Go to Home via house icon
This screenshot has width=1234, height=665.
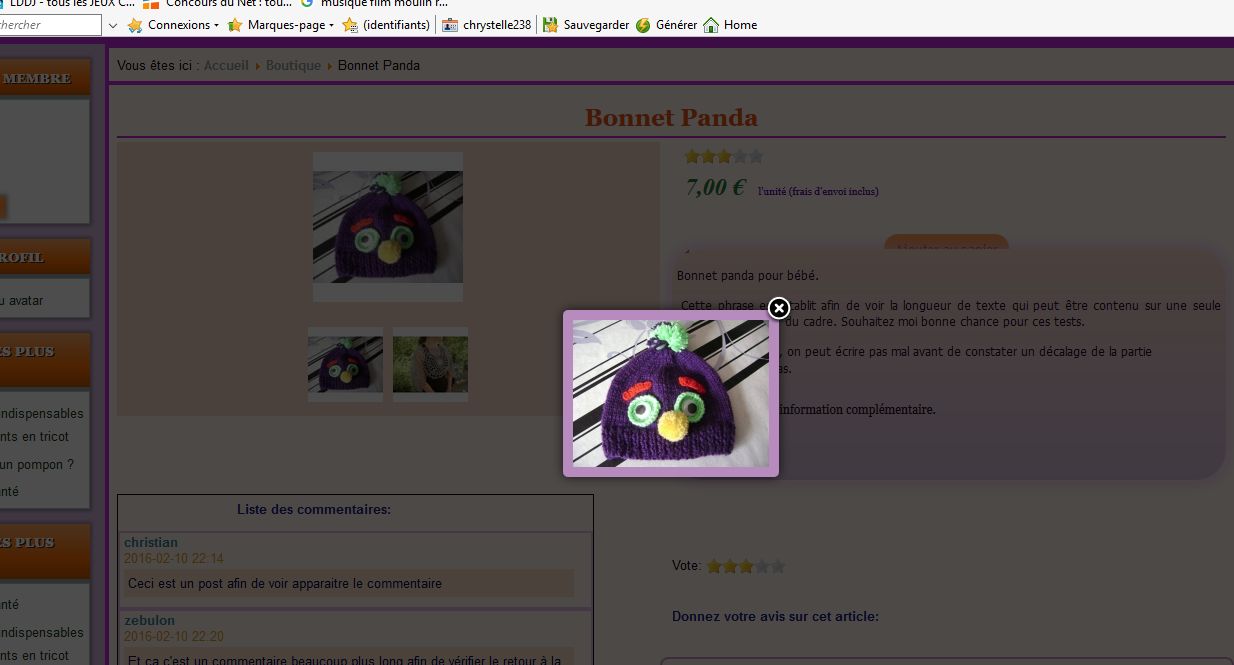(x=711, y=25)
